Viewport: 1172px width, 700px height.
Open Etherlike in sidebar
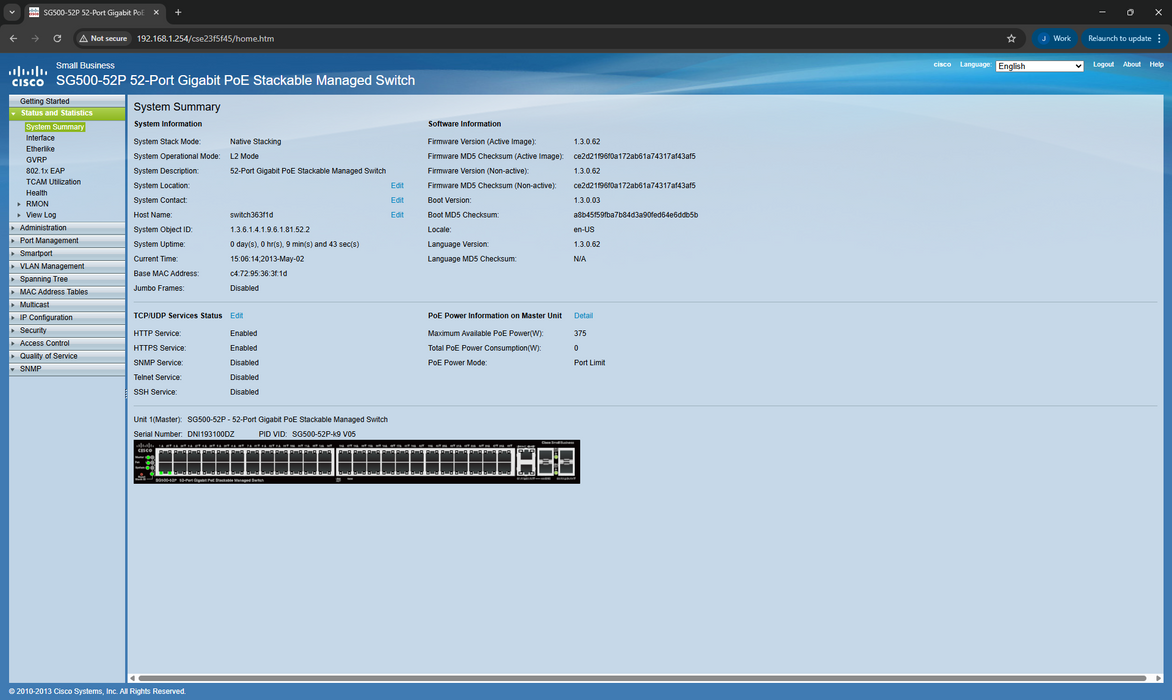point(40,149)
